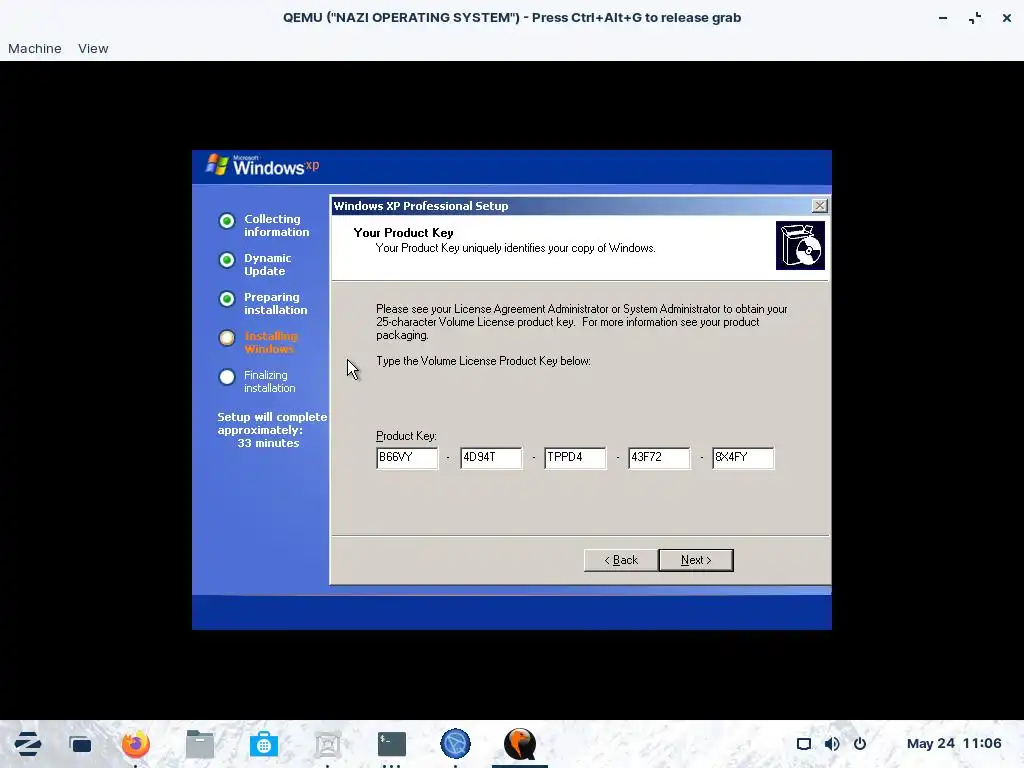Click the QEMU window title text
The width and height of the screenshot is (1024, 768).
coord(512,18)
